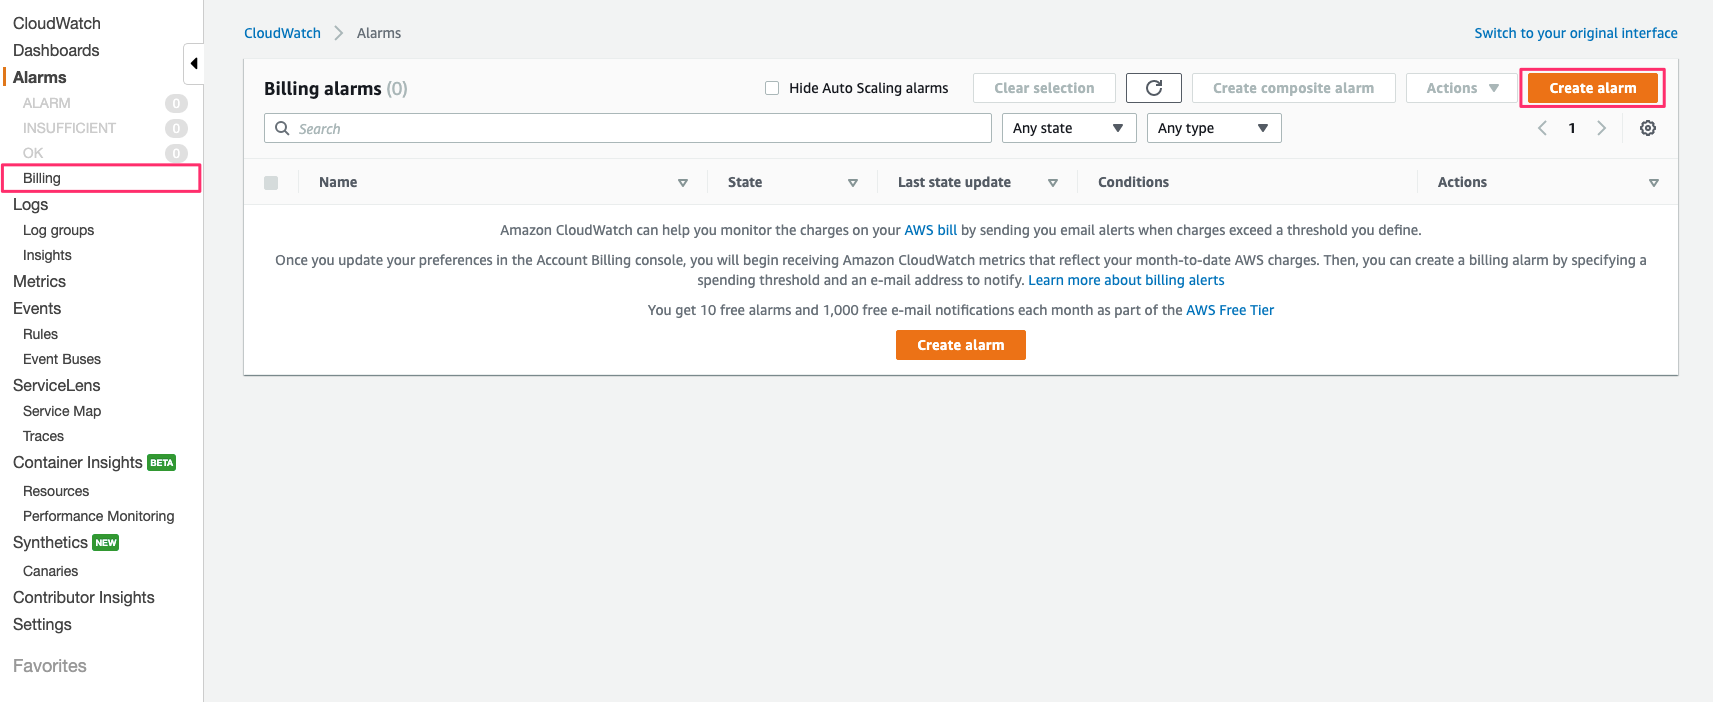Collapse the sidebar with the arrow icon
Viewport: 1713px width, 702px height.
pyautogui.click(x=194, y=64)
